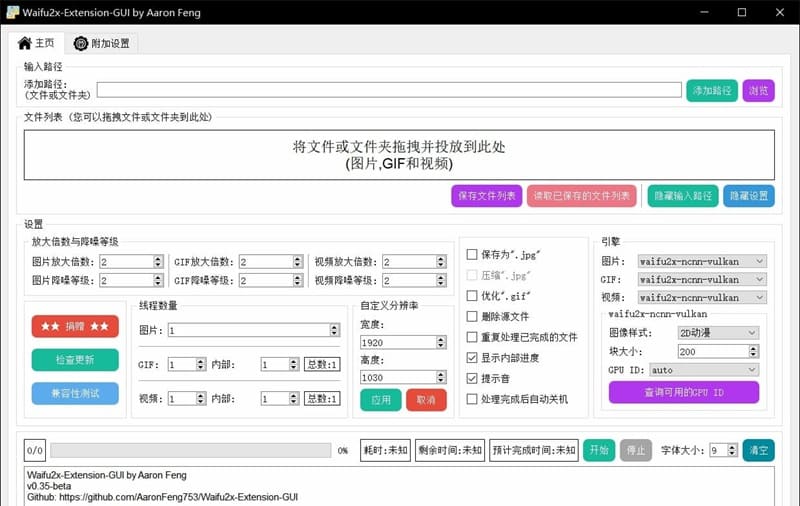Click the 耗时:未知 elapsed time label
Image resolution: width=800 pixels, height=506 pixels.
coord(385,450)
